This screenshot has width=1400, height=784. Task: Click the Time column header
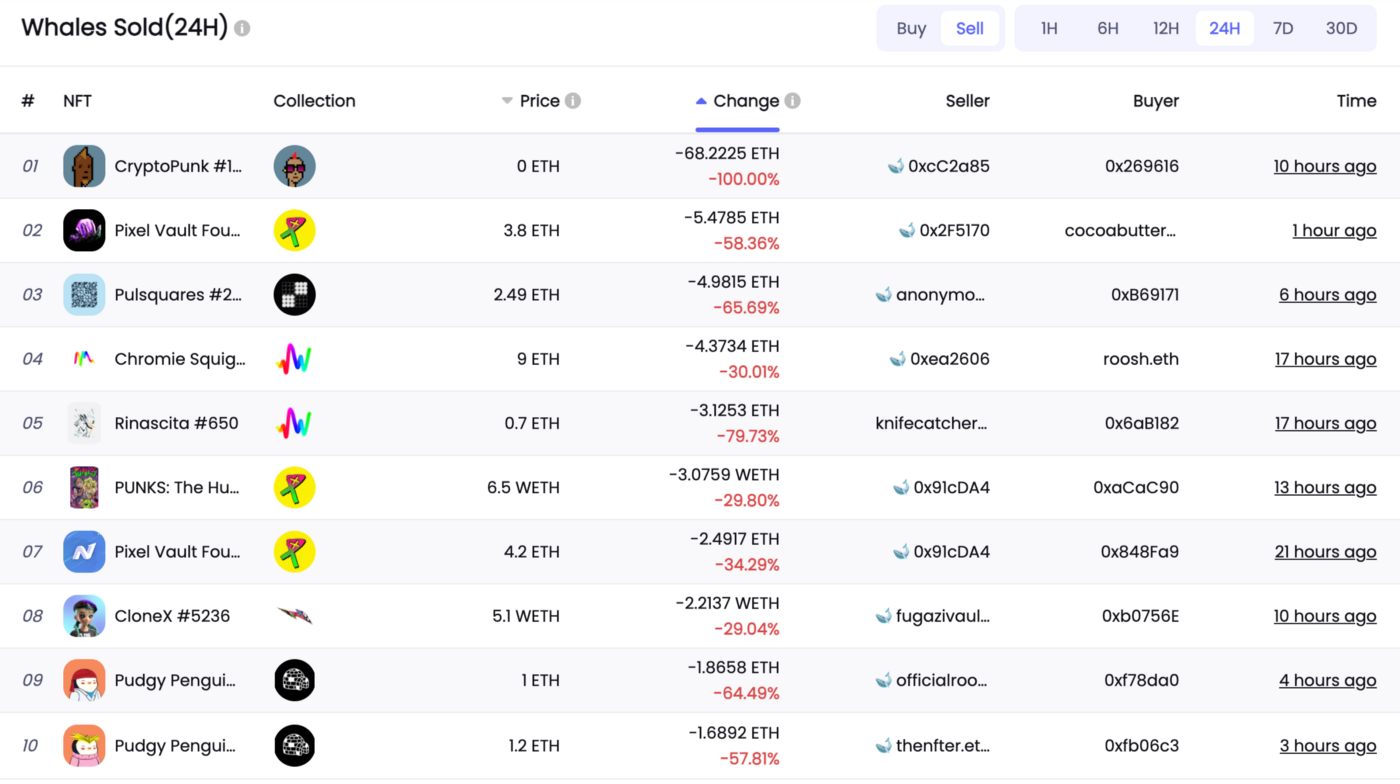click(1356, 101)
